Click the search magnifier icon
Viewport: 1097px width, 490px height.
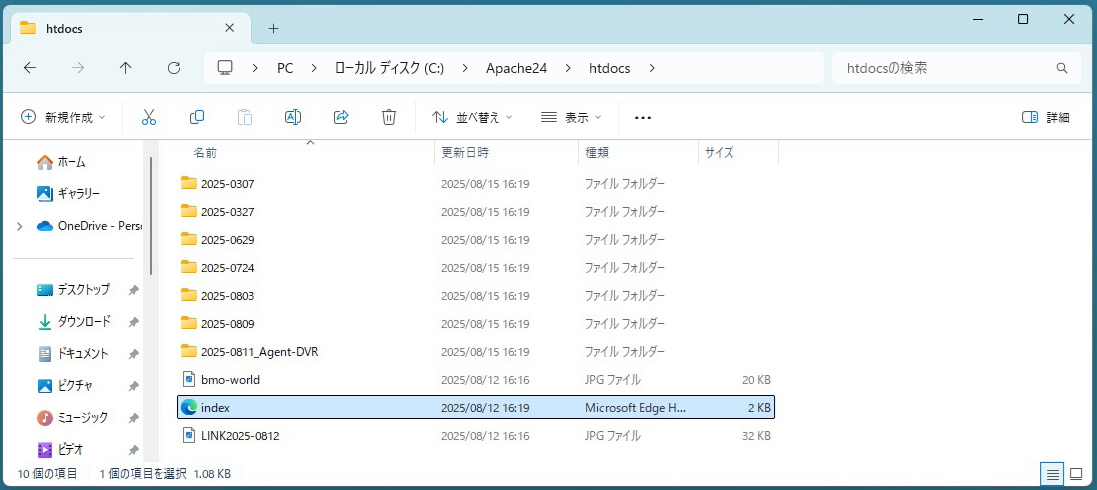(1061, 68)
